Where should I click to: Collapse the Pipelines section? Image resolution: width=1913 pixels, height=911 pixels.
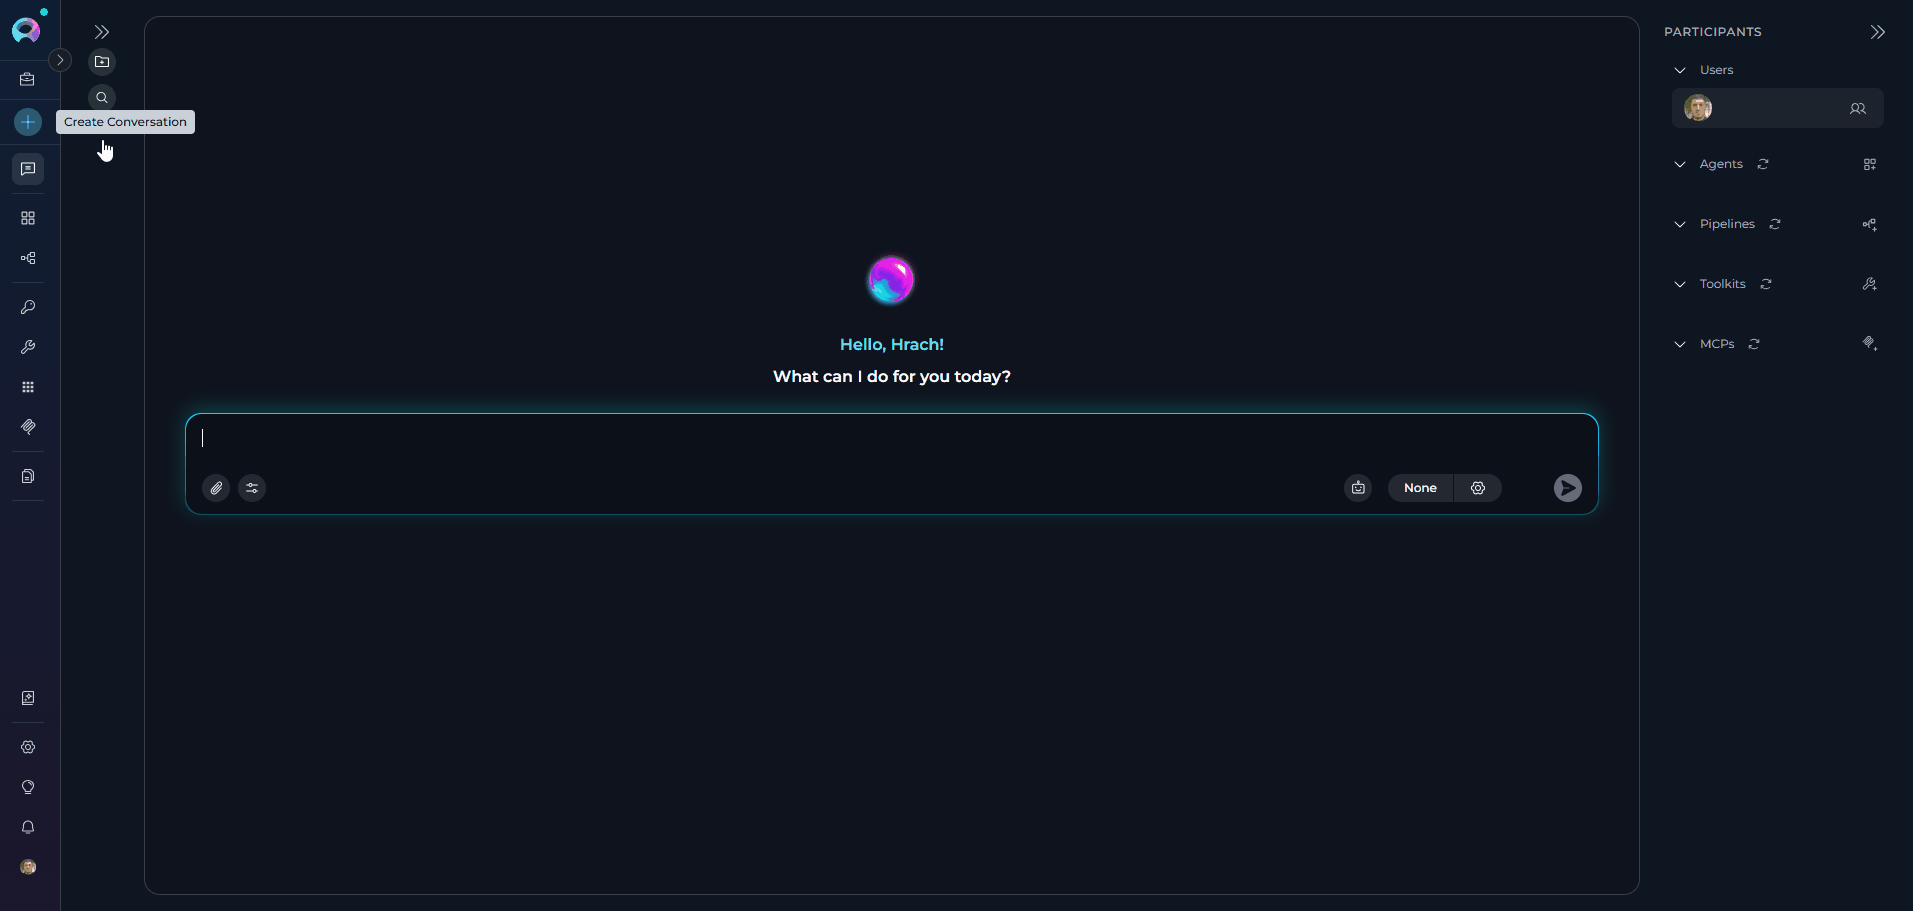(x=1680, y=224)
